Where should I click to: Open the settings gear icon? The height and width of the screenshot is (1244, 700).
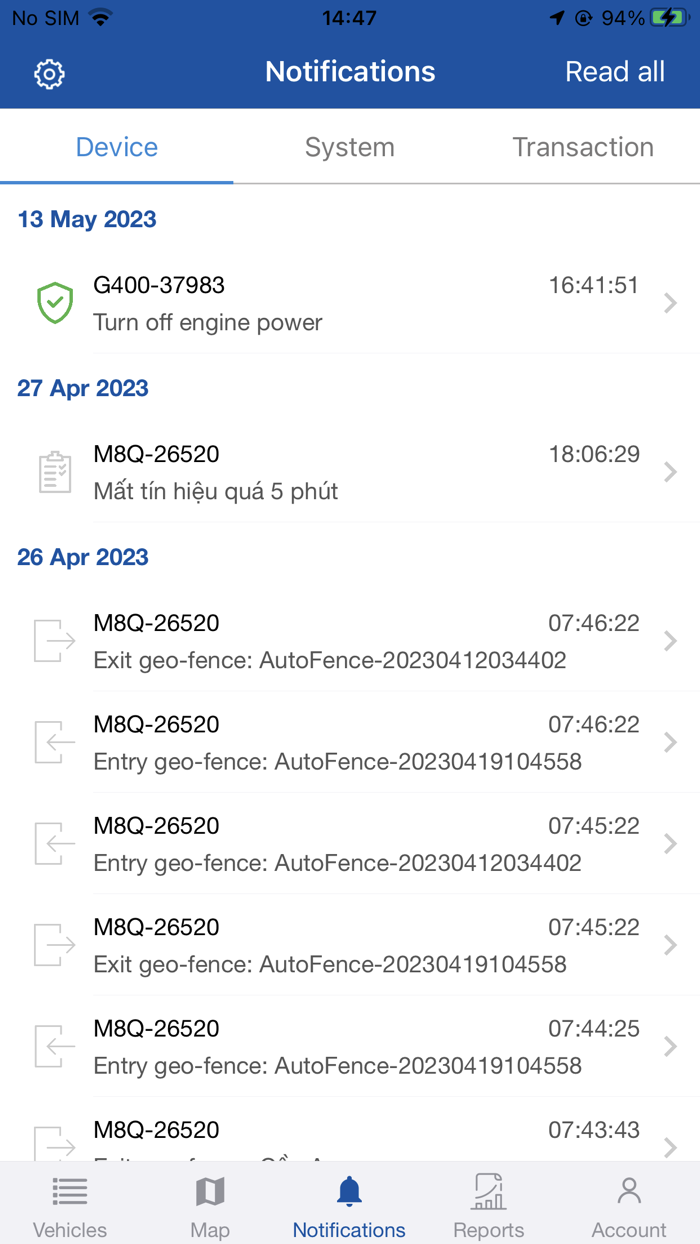[x=48, y=73]
